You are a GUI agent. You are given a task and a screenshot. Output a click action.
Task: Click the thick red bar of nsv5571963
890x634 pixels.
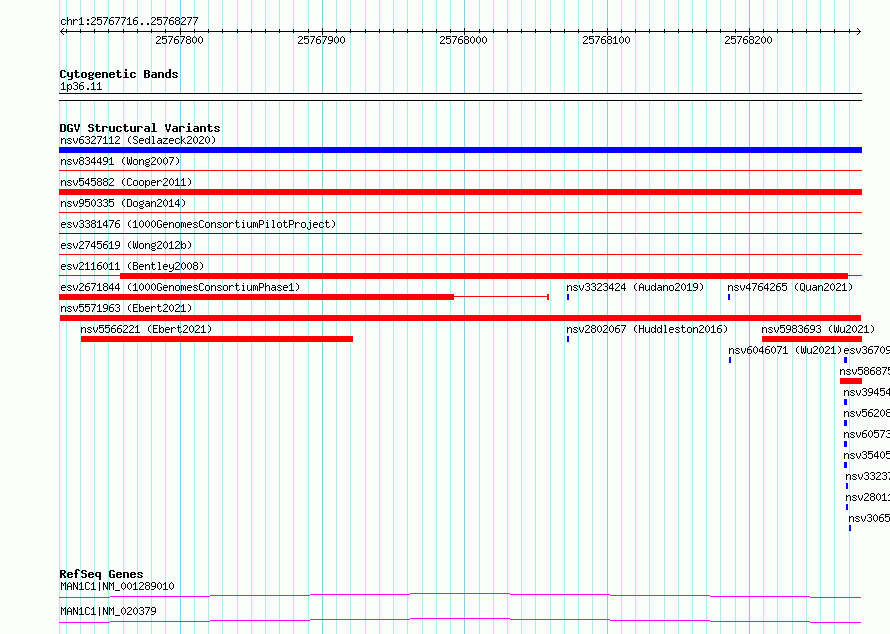460,318
